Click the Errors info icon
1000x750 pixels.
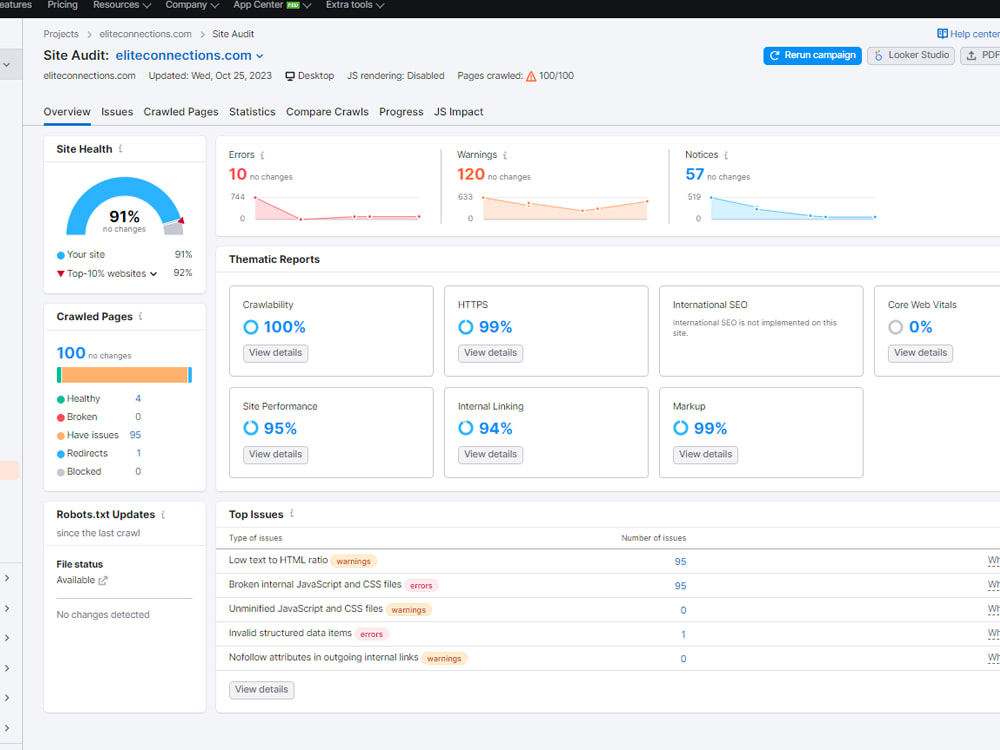(262, 155)
